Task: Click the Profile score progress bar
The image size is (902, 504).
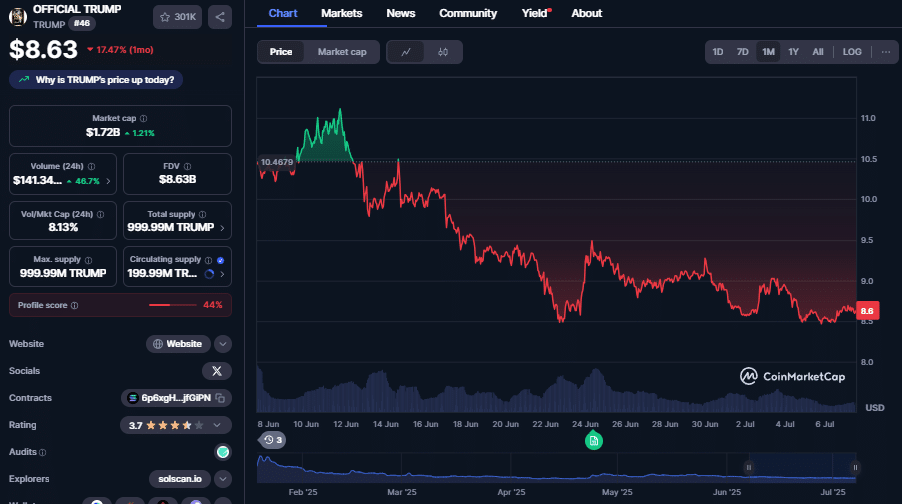Action: (x=173, y=306)
